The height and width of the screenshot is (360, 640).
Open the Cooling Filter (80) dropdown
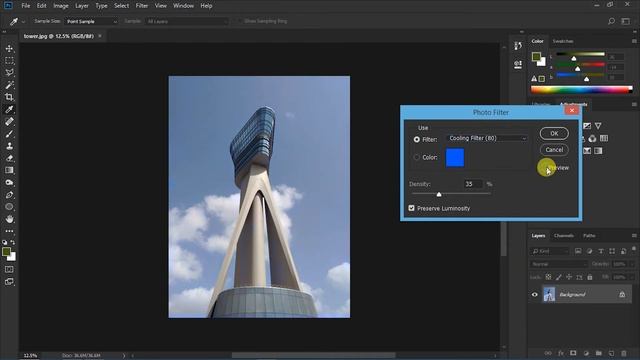coord(487,138)
